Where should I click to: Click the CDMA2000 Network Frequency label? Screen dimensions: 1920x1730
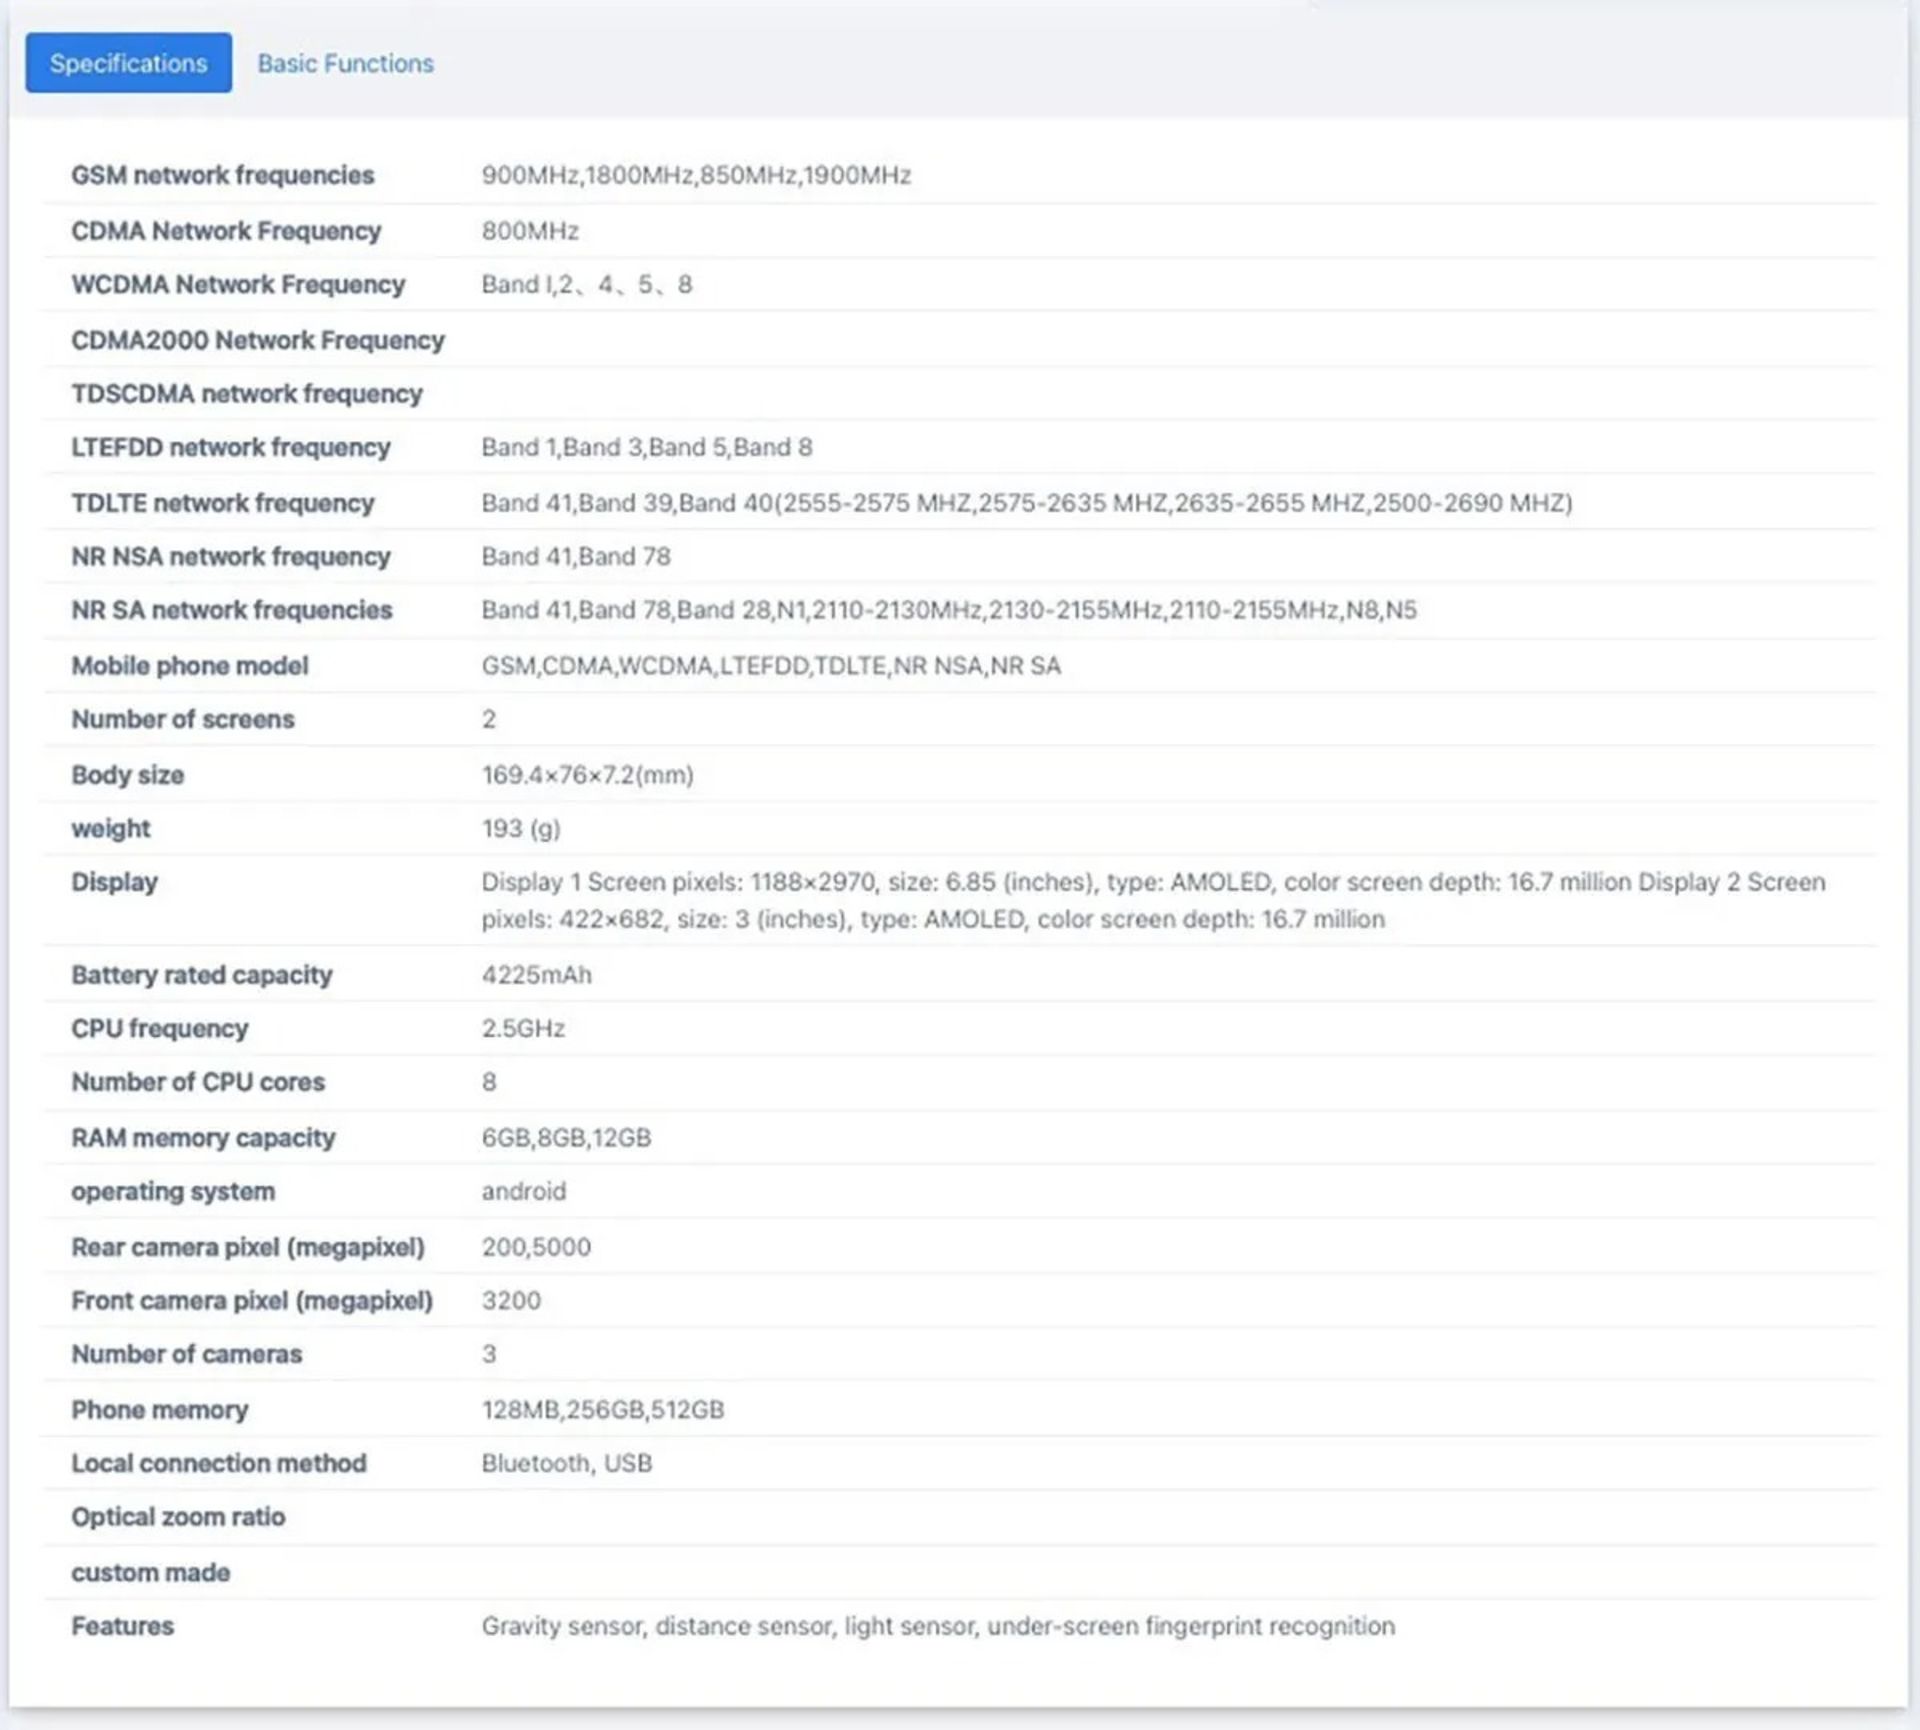(x=257, y=340)
